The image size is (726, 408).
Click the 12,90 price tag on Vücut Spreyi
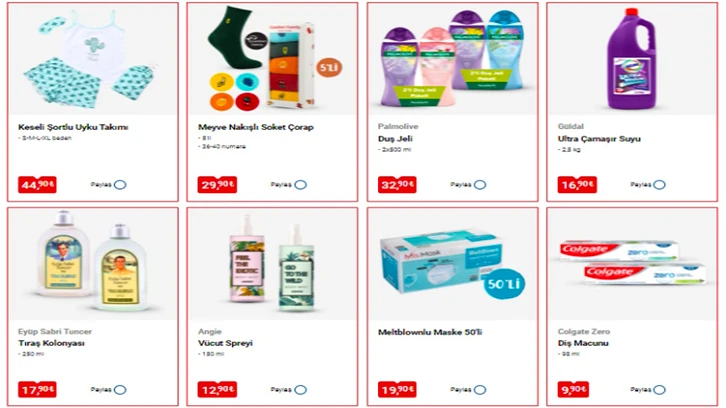[x=217, y=390]
